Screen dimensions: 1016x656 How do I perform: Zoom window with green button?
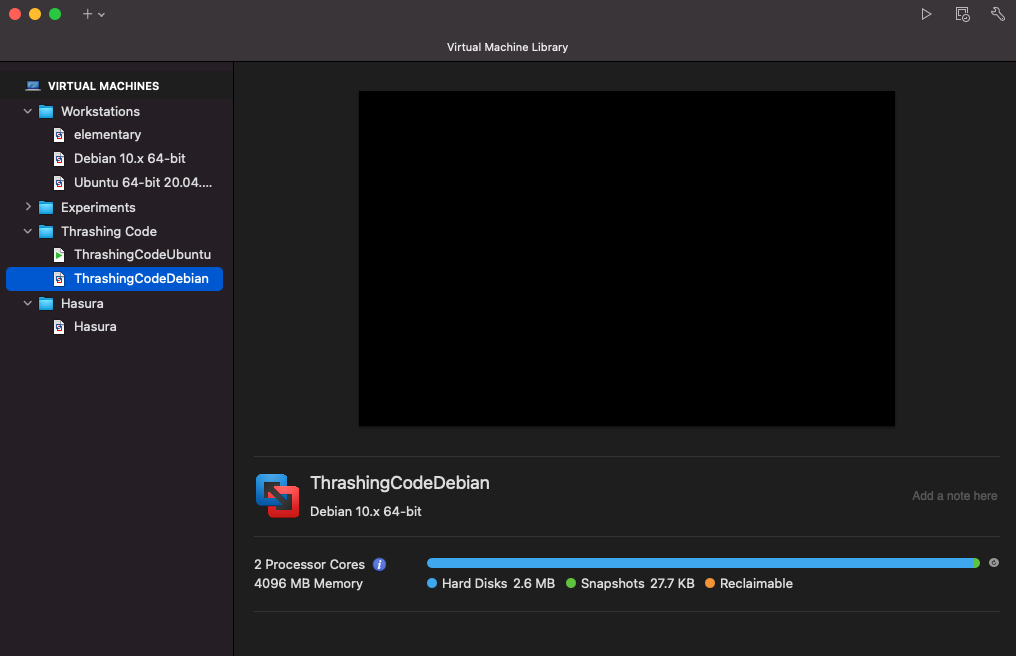(x=55, y=14)
